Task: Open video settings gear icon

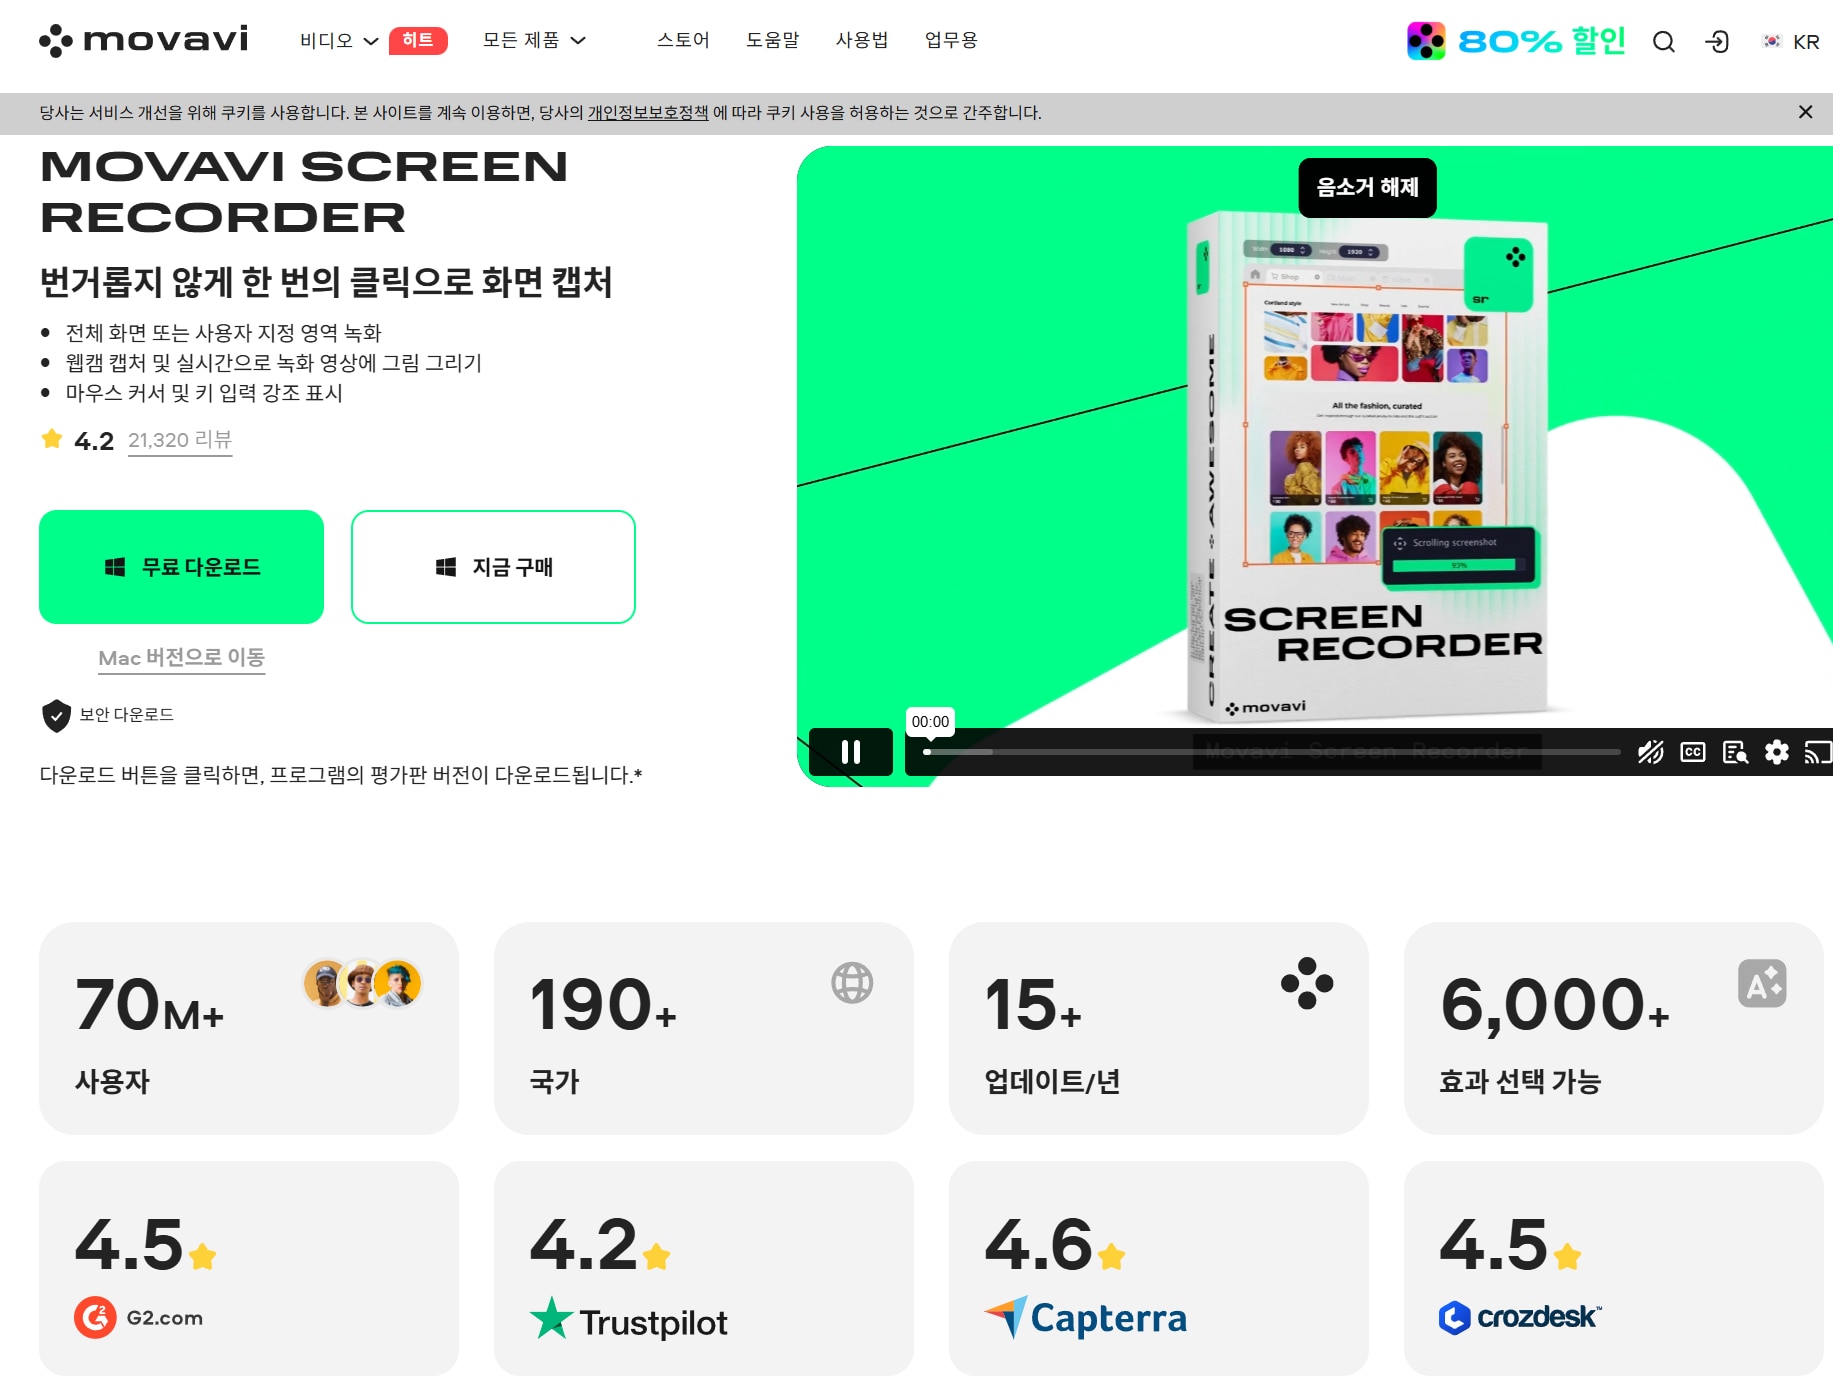Action: click(1776, 752)
